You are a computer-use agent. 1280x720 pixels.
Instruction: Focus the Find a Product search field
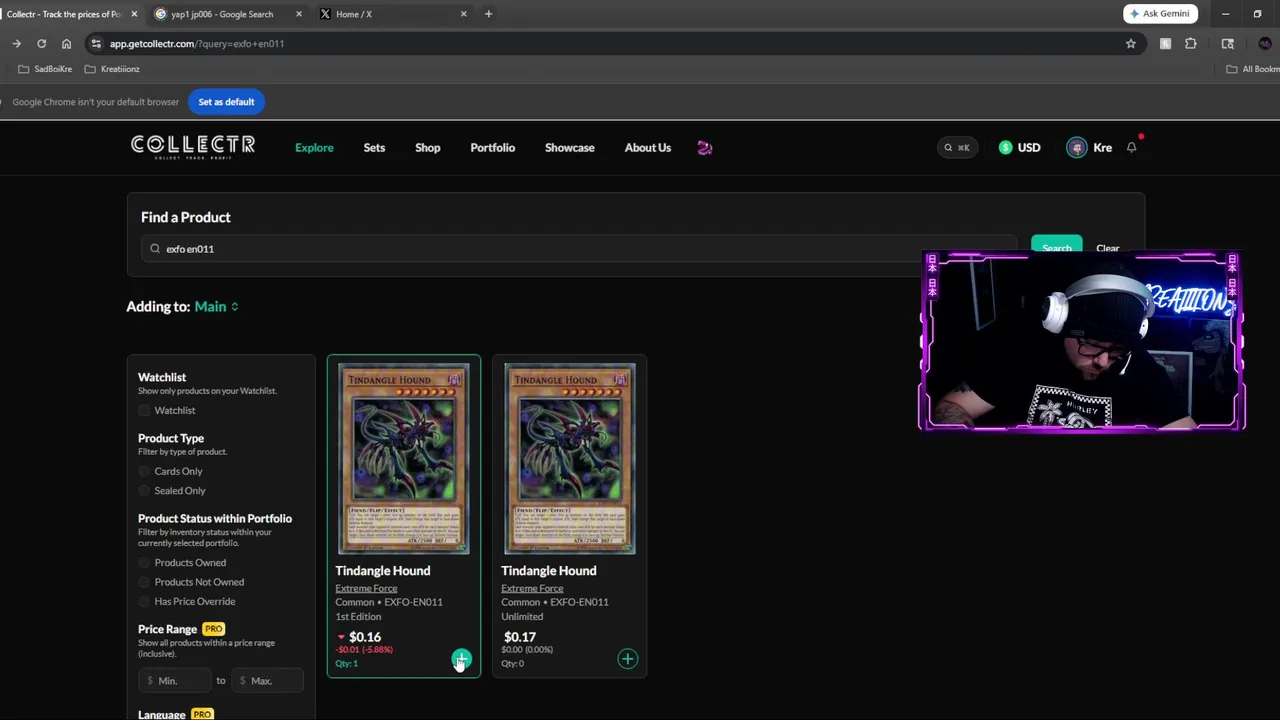tap(578, 249)
